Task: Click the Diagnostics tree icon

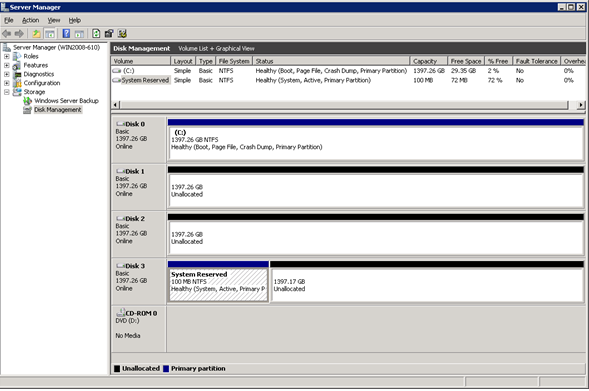Action: 17,74
